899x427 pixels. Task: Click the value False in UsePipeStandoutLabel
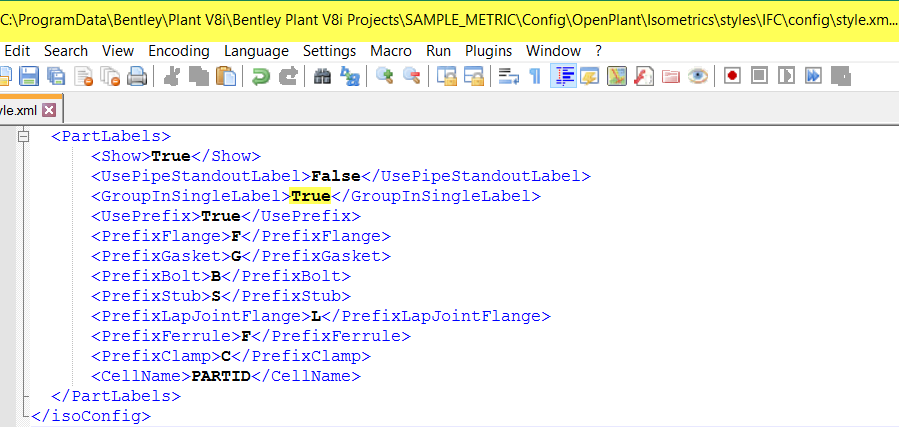tap(335, 176)
